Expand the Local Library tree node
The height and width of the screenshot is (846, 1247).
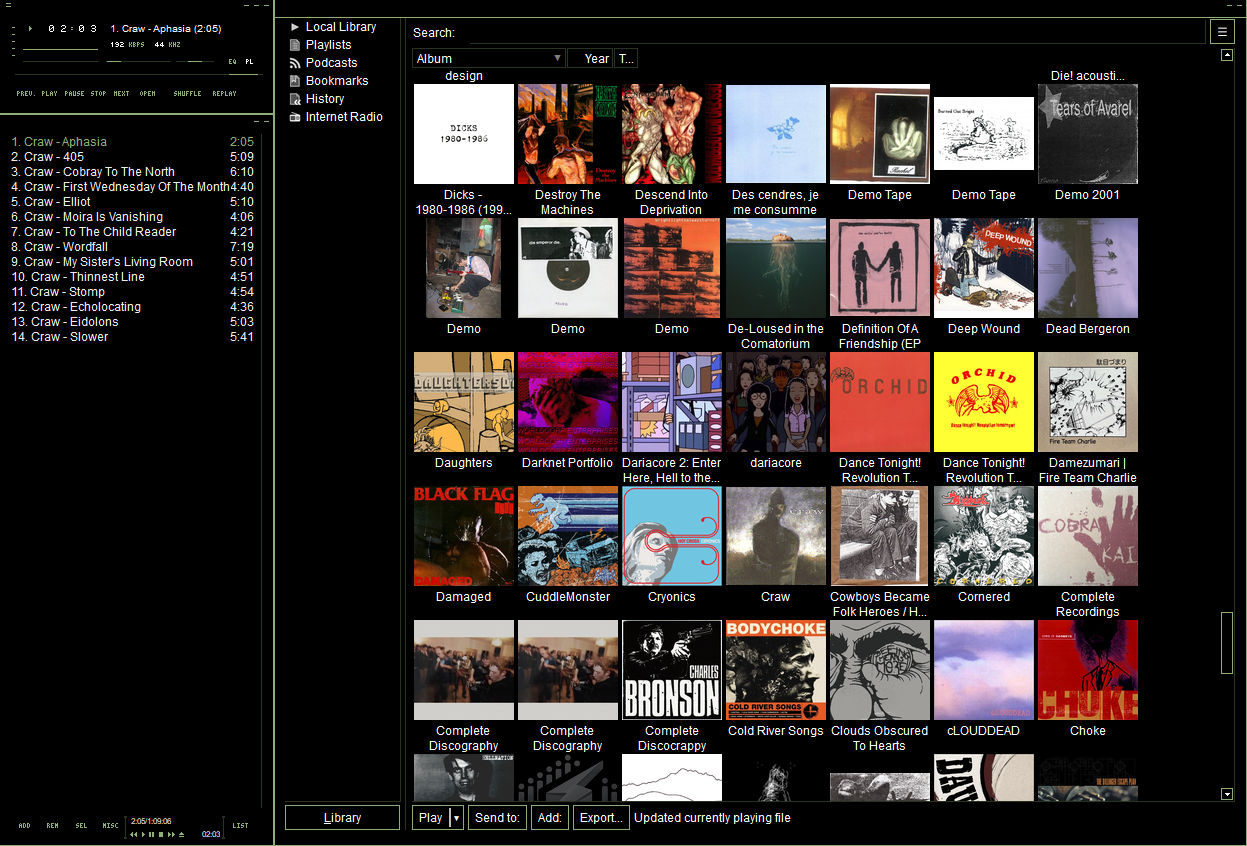[295, 27]
